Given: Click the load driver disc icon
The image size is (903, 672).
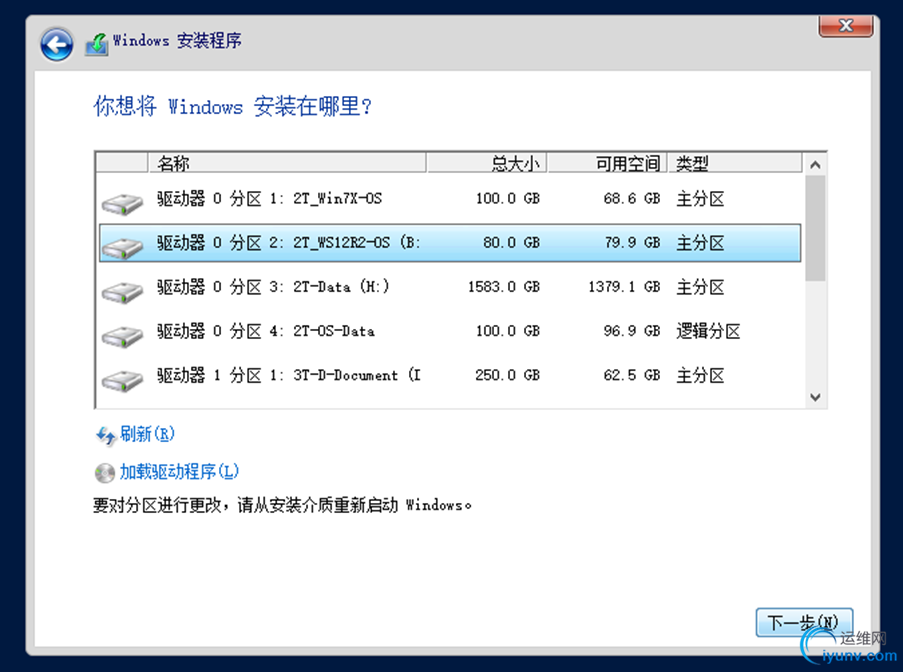Looking at the screenshot, I should [x=105, y=473].
